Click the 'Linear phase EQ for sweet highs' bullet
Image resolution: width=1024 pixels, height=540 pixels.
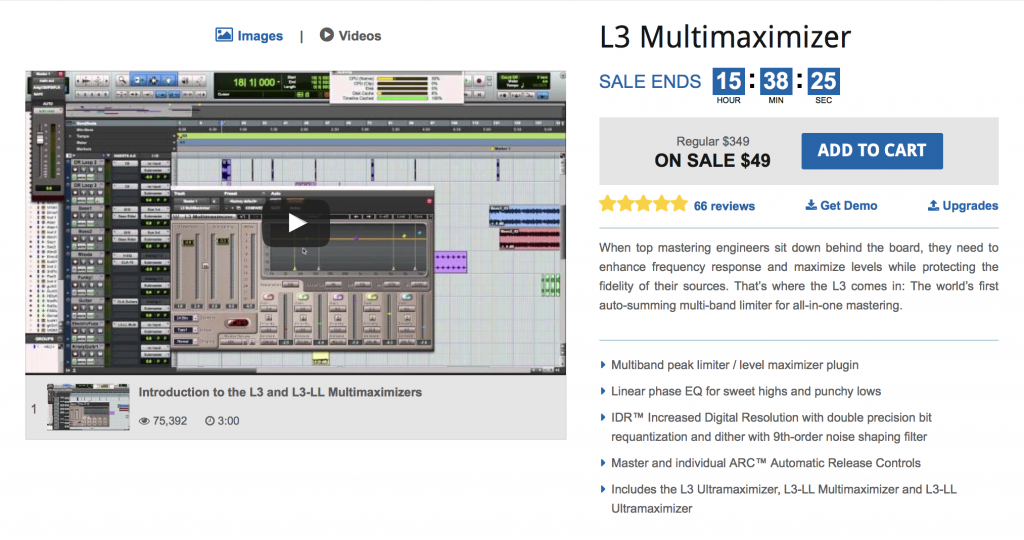tap(746, 391)
